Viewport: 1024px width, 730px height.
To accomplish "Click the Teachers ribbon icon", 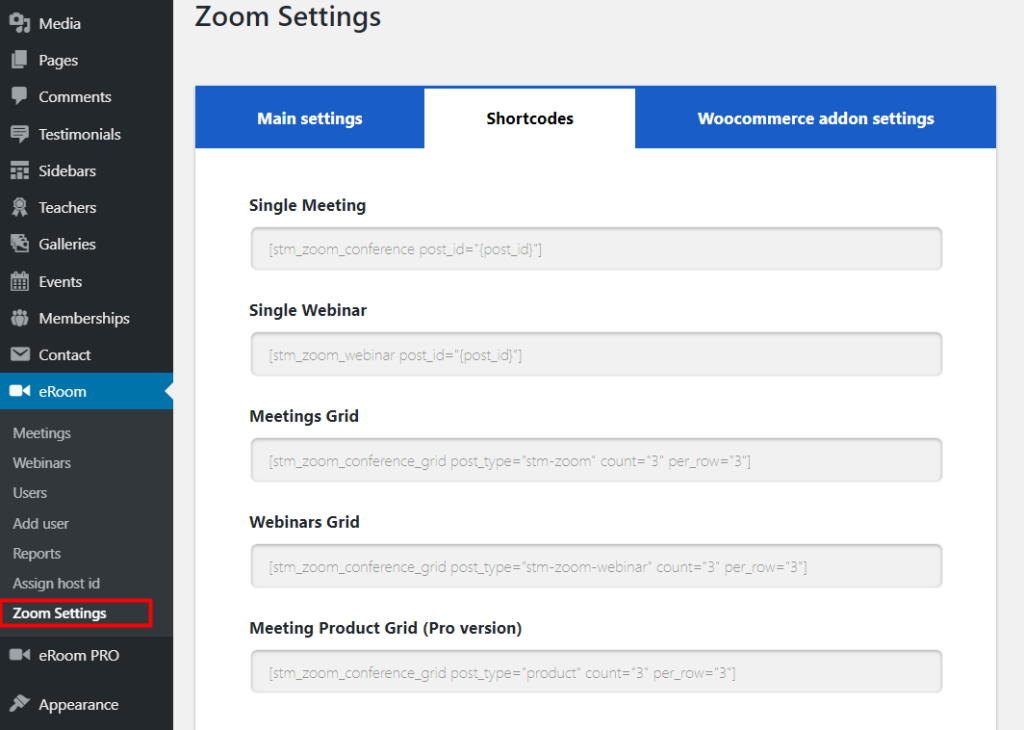I will pos(19,208).
